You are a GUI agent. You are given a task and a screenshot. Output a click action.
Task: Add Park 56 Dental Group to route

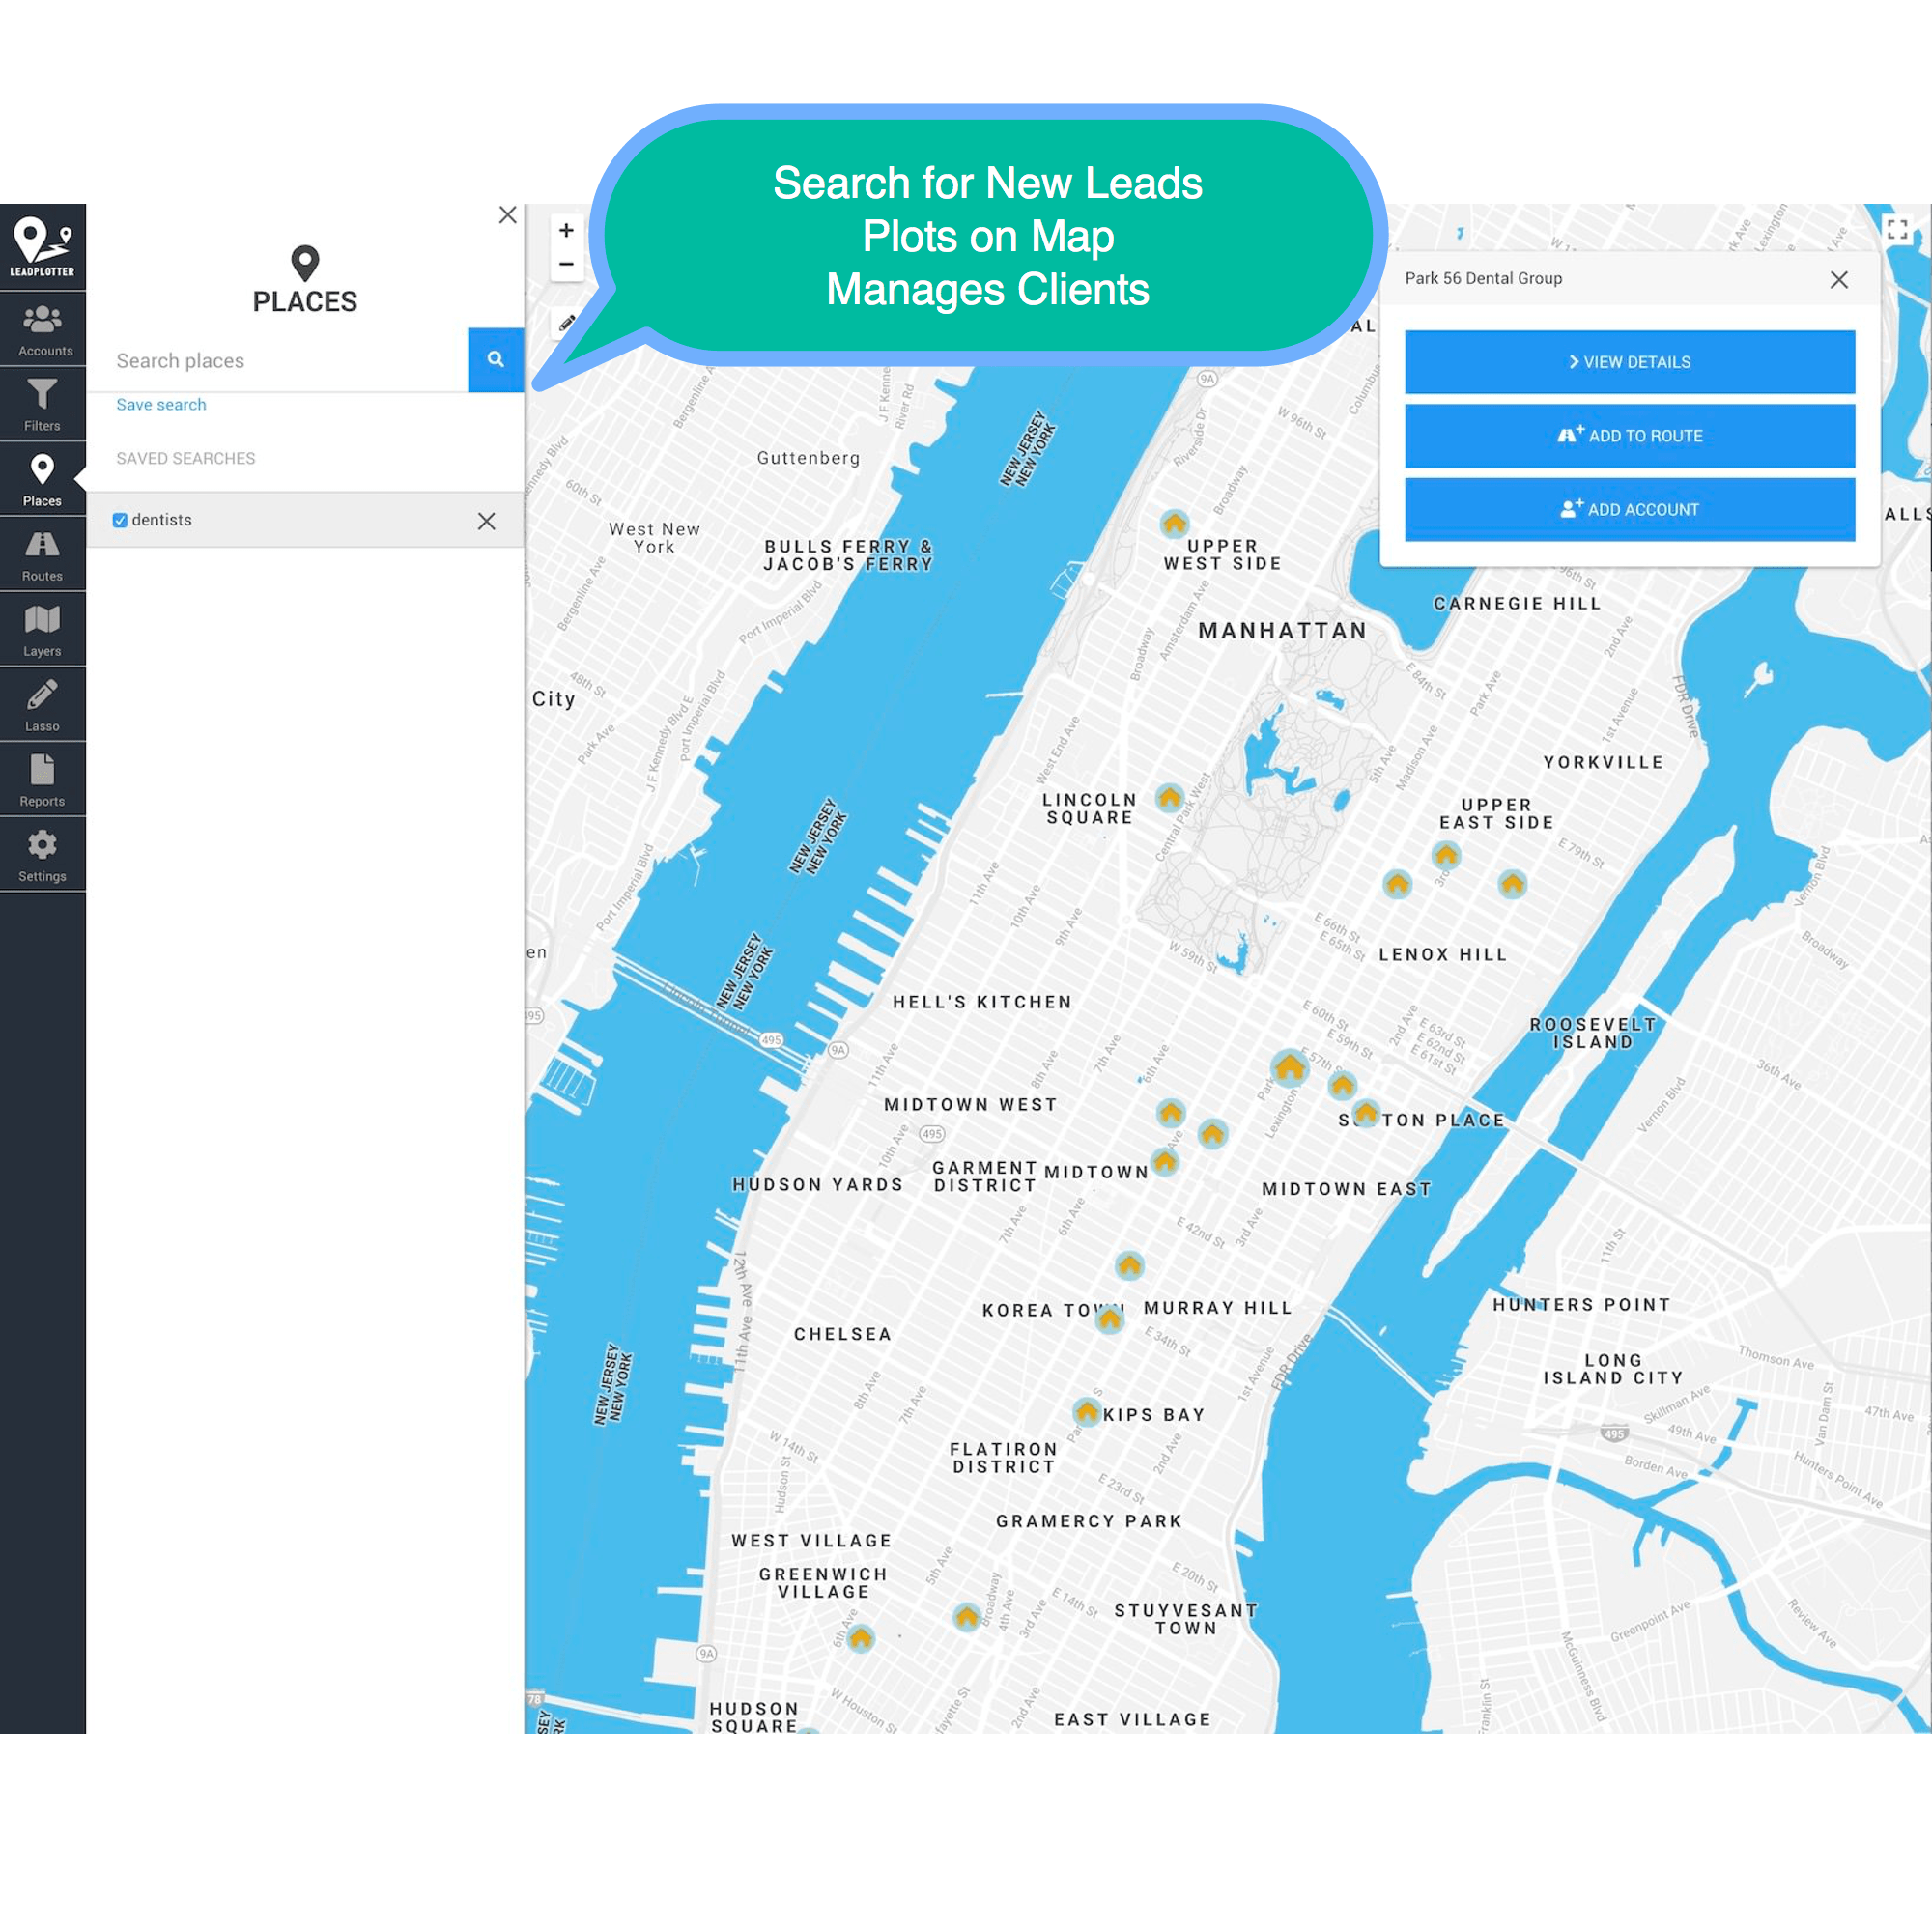[1629, 435]
